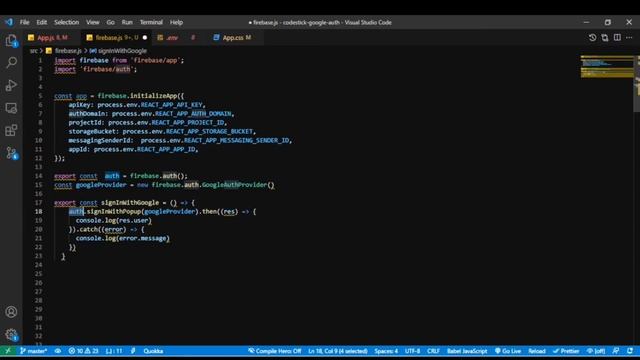Select language mode Babel JavaScript
Viewport: 640px width, 360px height.
pyautogui.click(x=467, y=351)
